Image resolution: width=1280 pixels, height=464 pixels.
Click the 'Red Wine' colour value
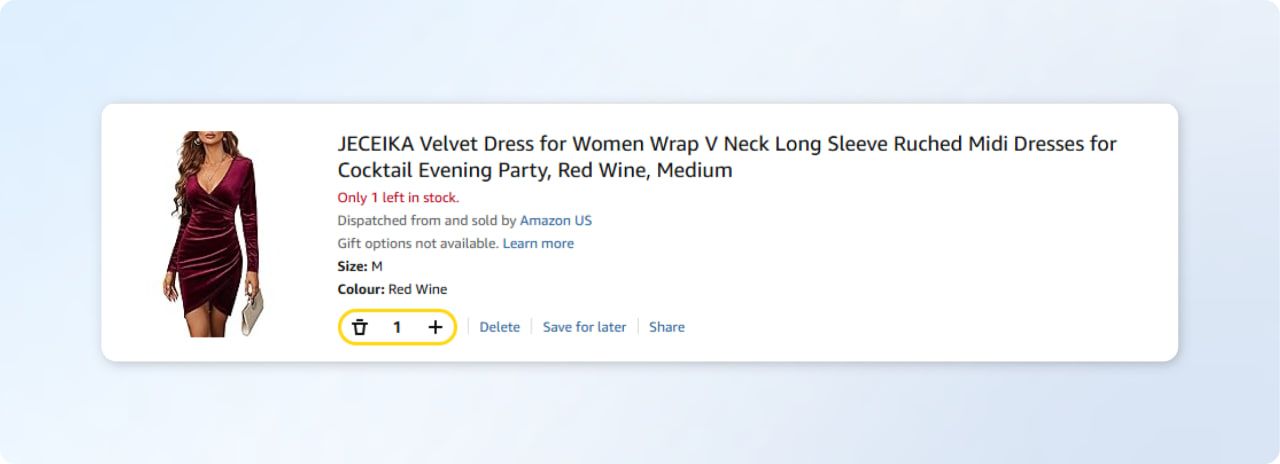418,289
